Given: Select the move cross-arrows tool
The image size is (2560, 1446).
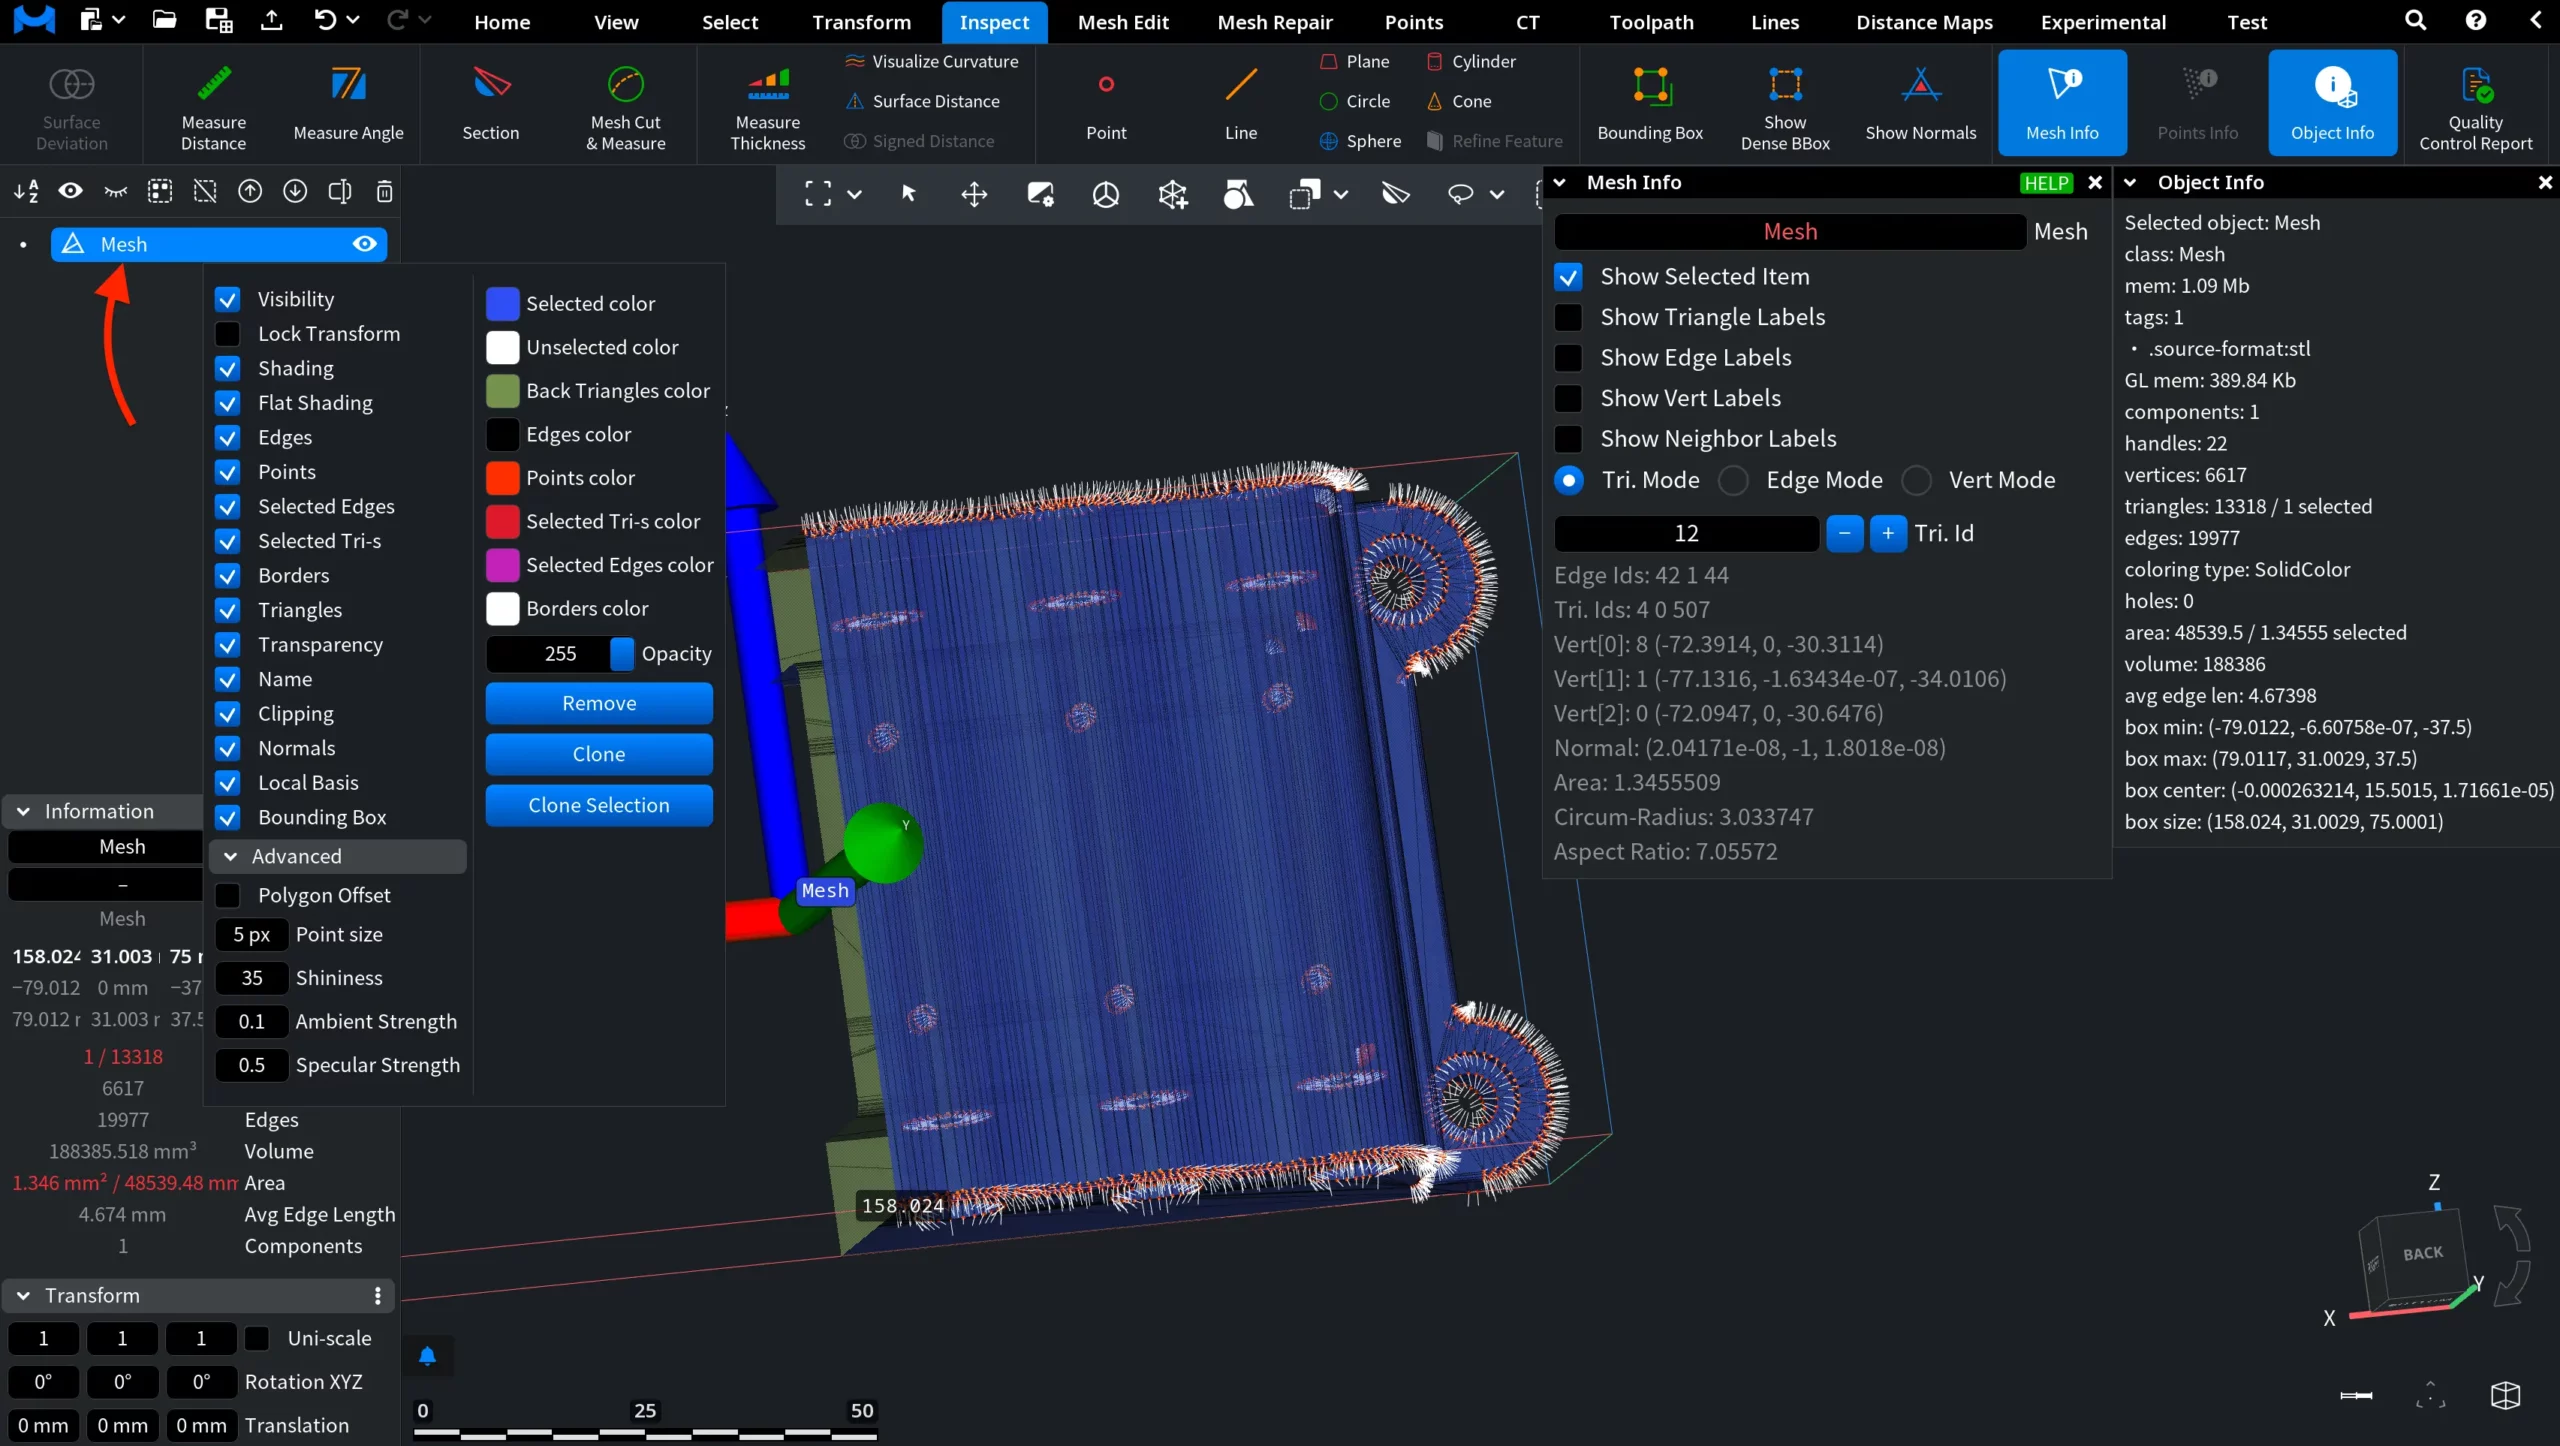Looking at the screenshot, I should (974, 194).
